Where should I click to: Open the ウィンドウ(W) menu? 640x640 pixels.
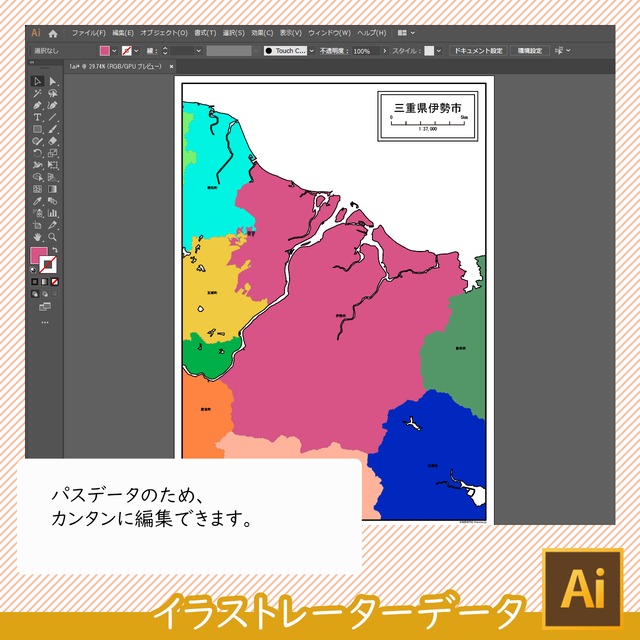(329, 33)
